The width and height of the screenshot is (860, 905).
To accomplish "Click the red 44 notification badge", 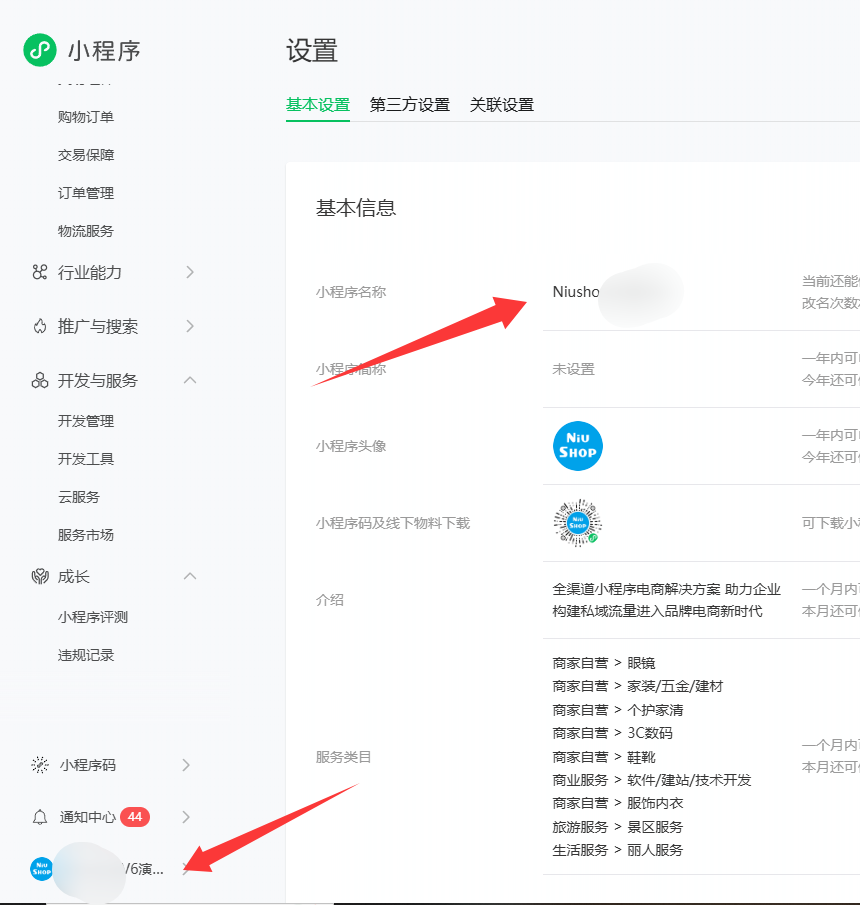I will 135,817.
